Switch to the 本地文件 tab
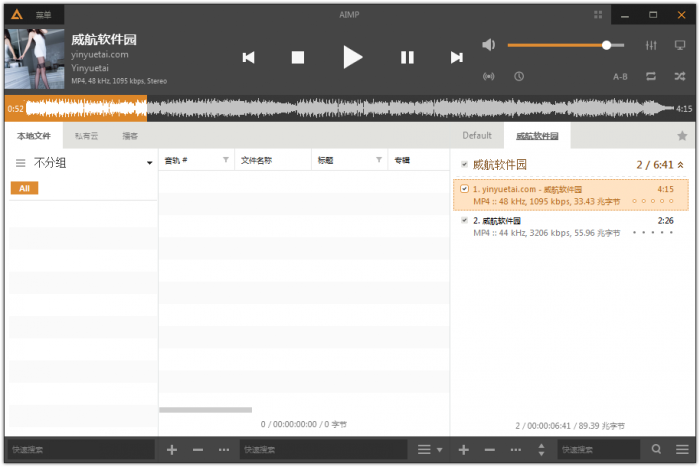700x467 pixels. [34, 136]
